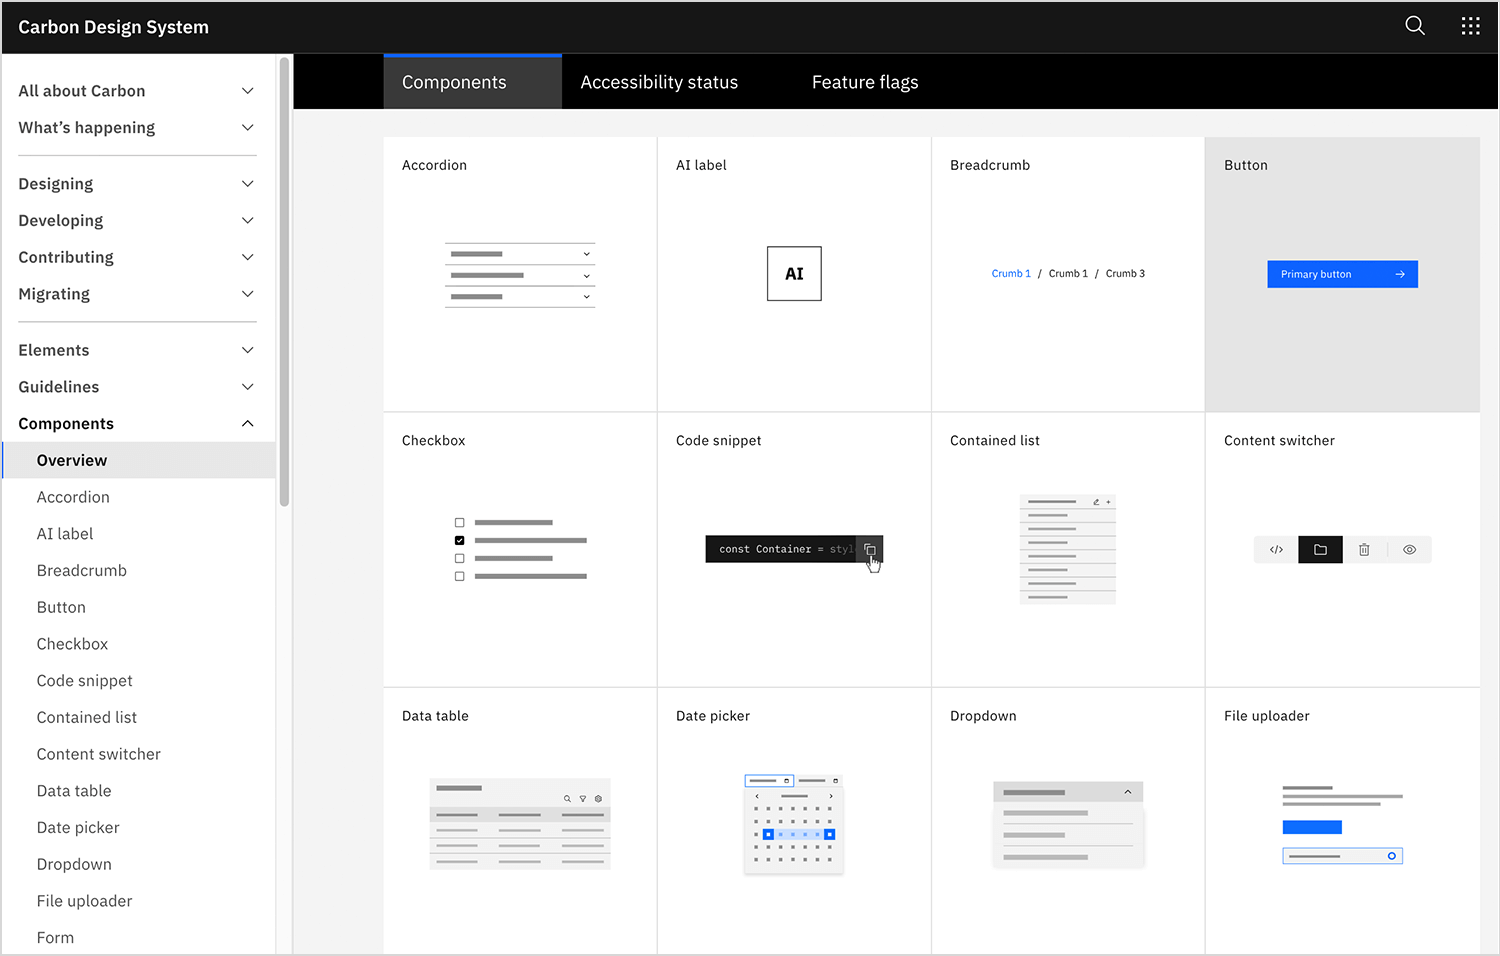The width and height of the screenshot is (1500, 956).
Task: Open Code snippet in the sidebar
Action: coord(85,681)
